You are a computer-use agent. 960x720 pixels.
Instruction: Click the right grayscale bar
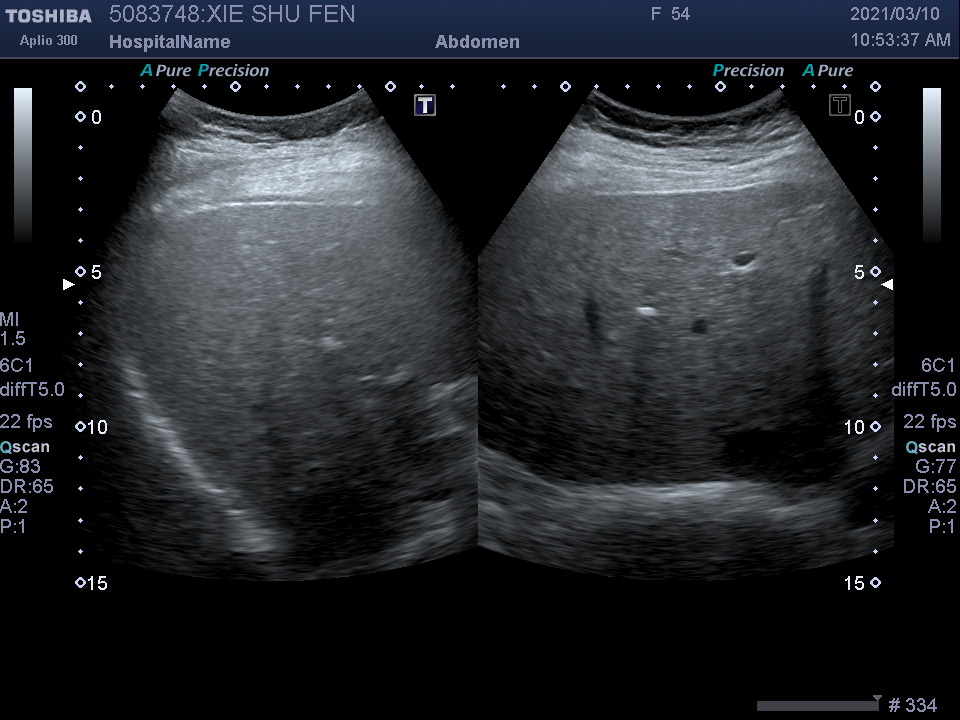pos(931,165)
